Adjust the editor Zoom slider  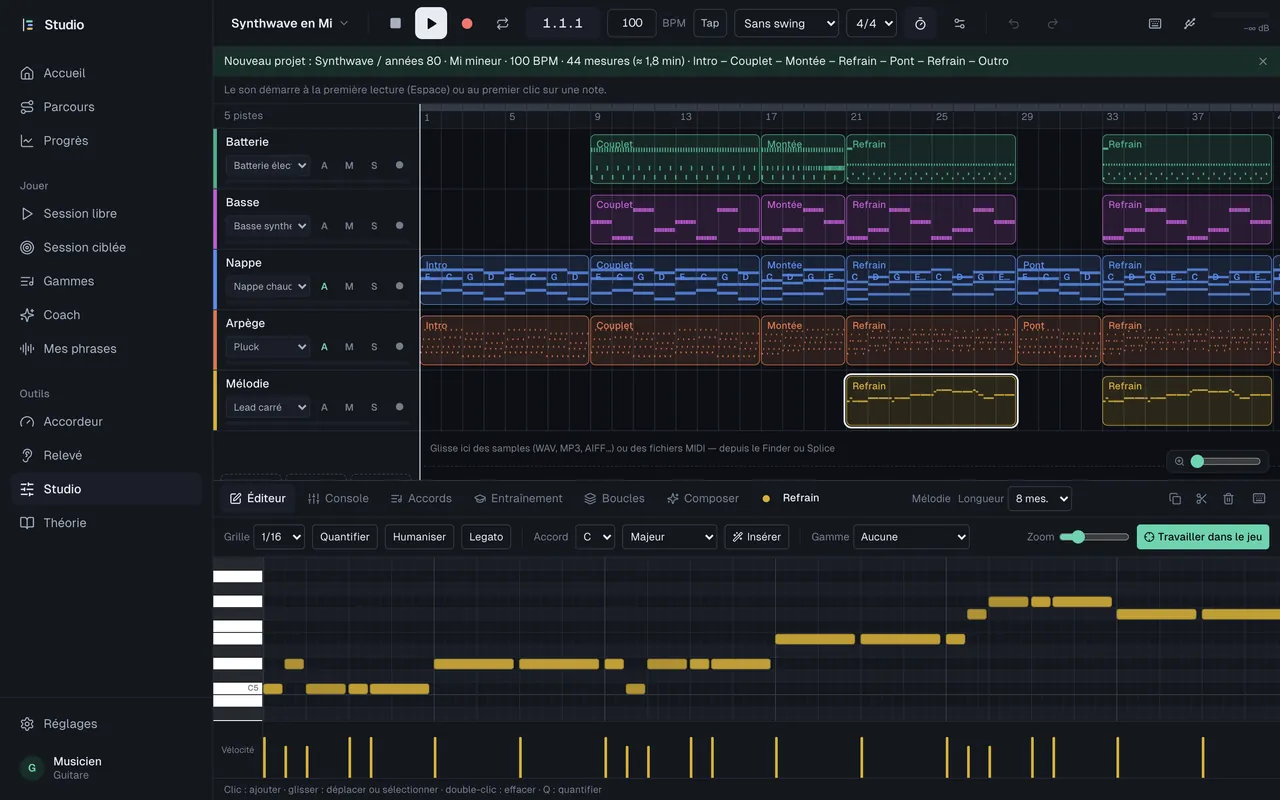coord(1094,537)
